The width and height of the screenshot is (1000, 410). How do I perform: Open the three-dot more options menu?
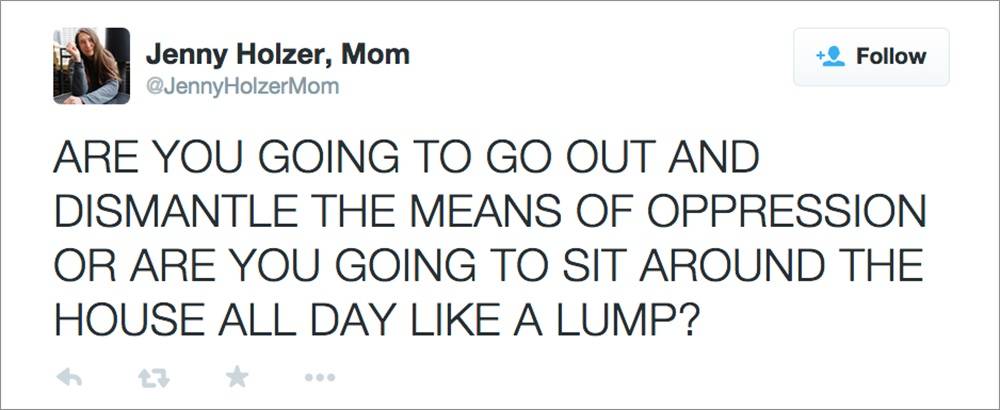tap(321, 377)
